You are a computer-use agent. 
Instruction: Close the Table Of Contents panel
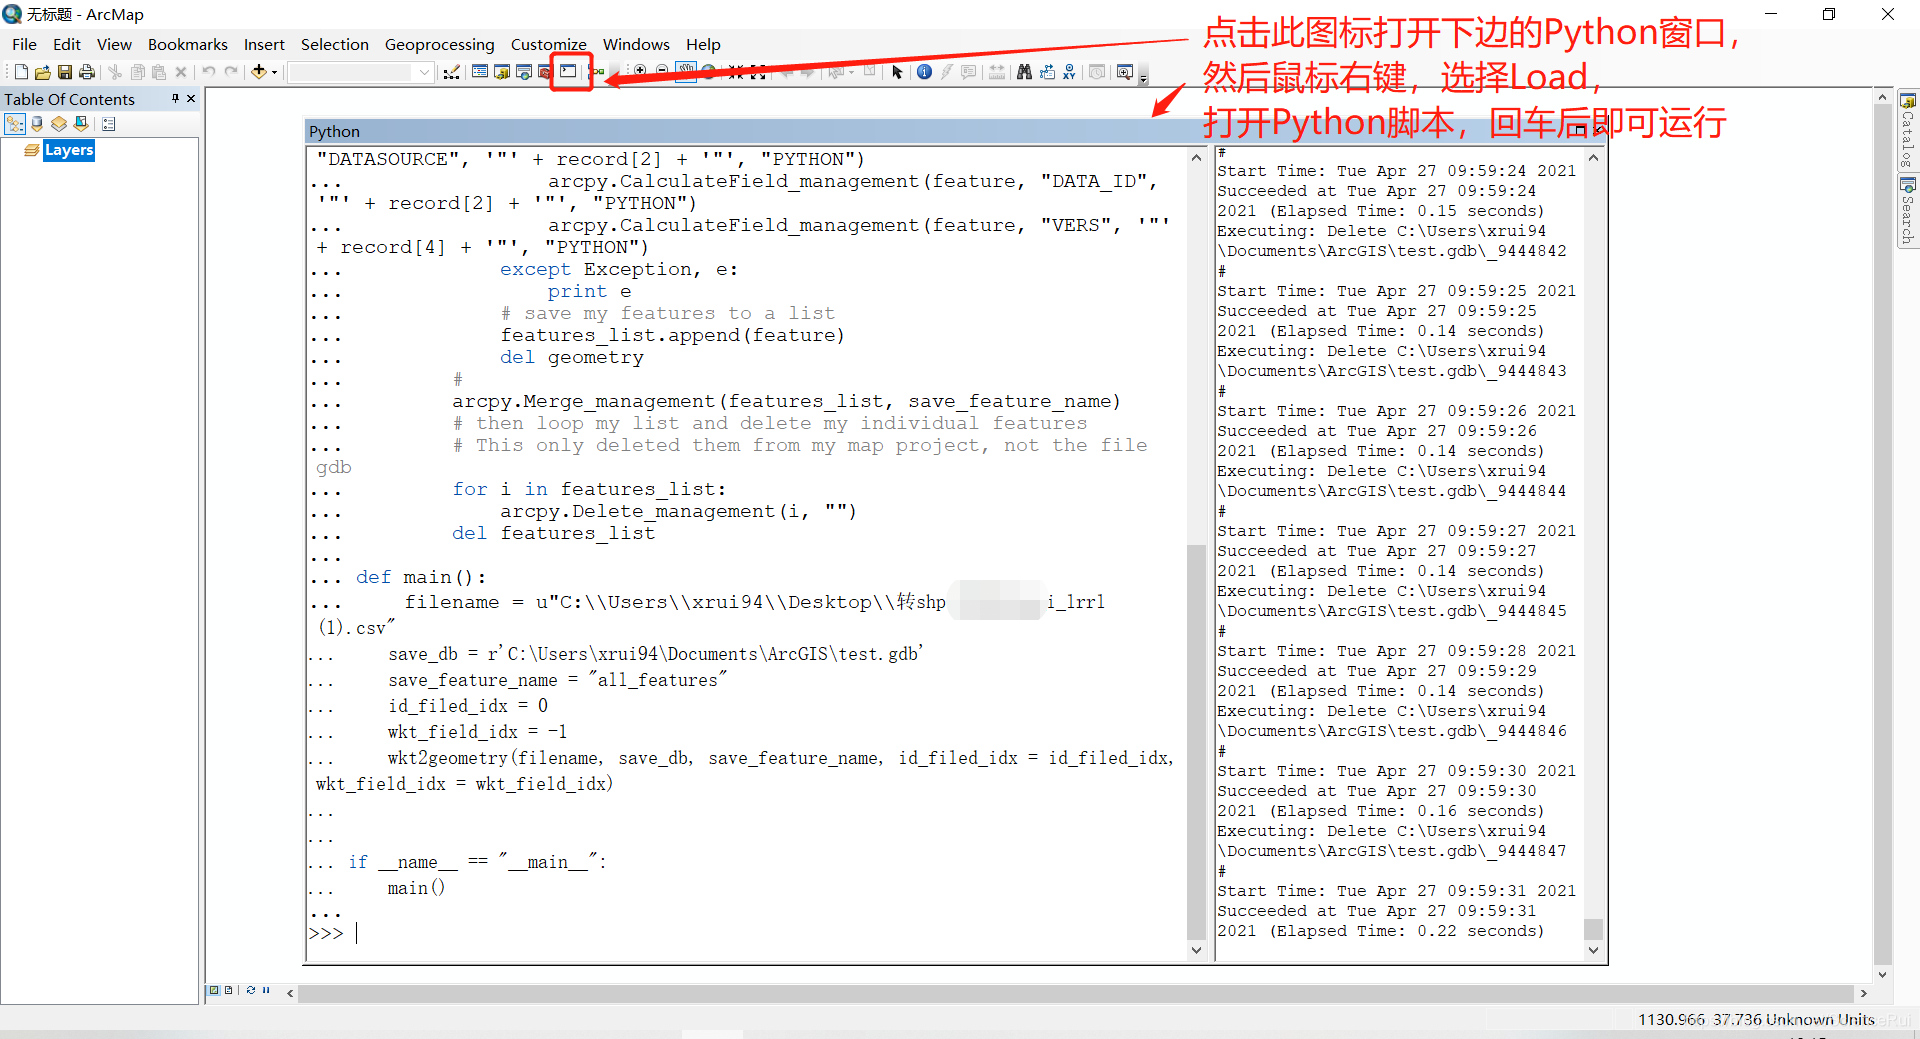pos(191,98)
